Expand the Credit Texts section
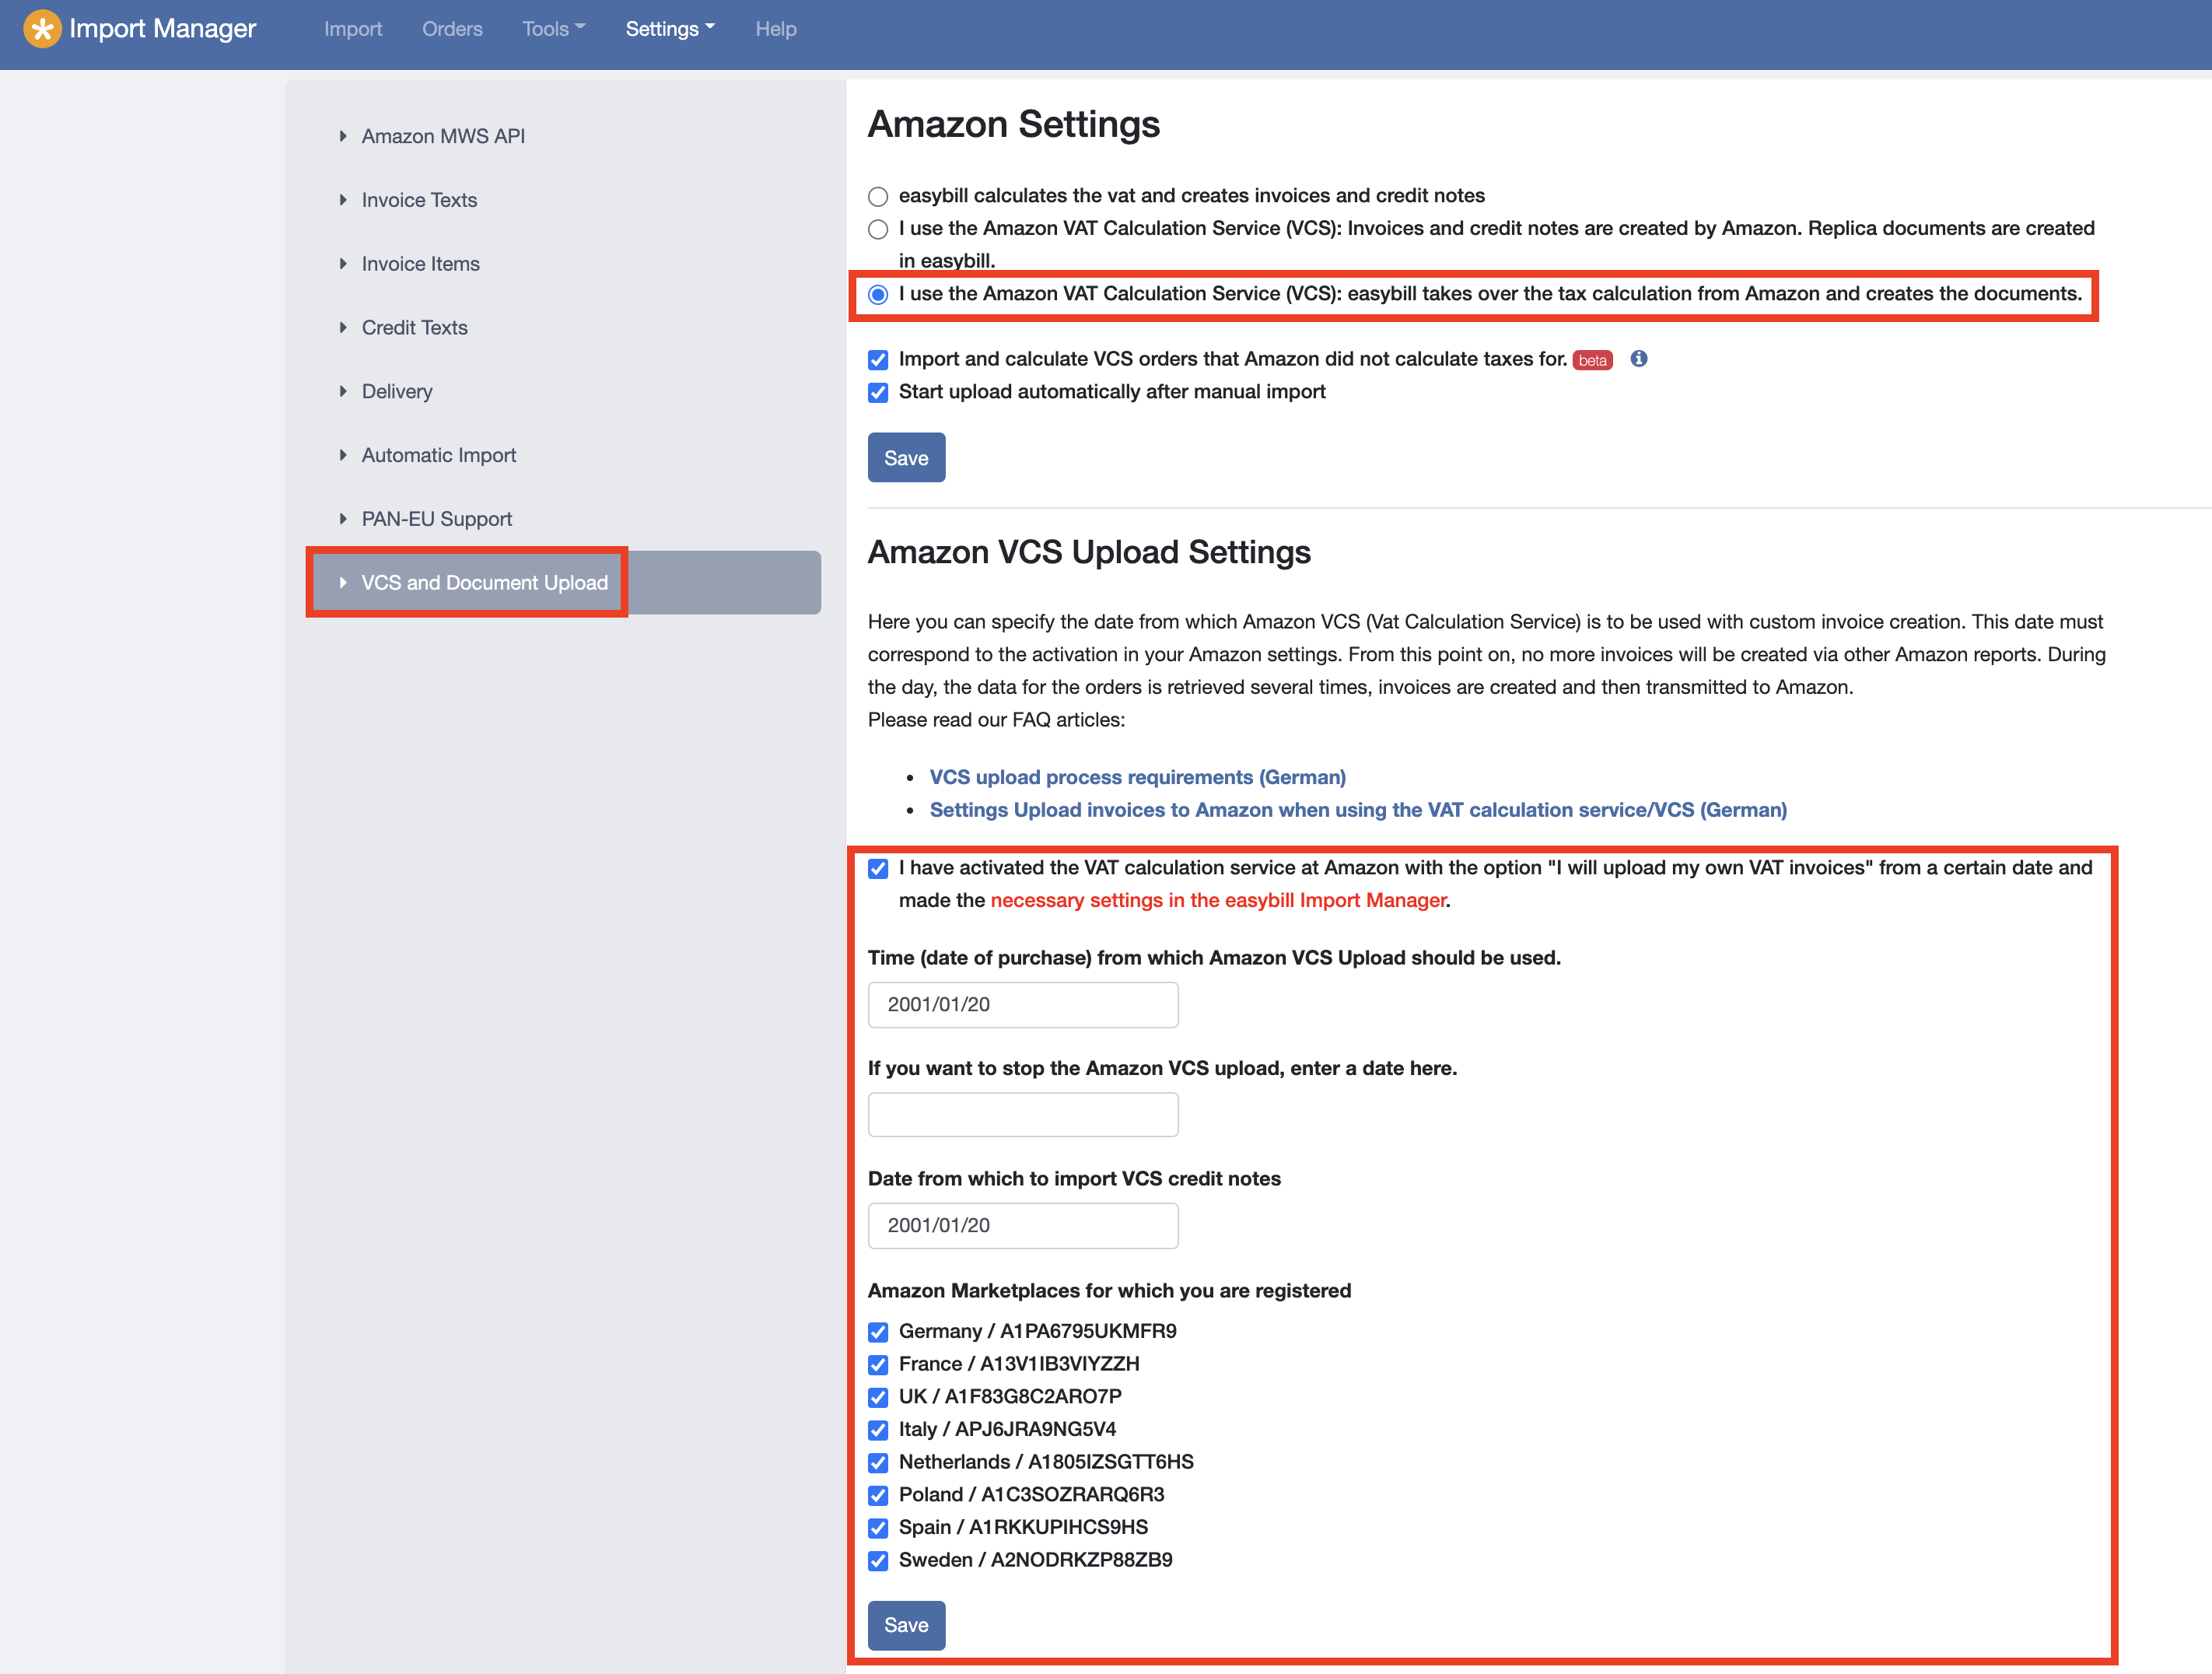2212x1674 pixels. (414, 328)
